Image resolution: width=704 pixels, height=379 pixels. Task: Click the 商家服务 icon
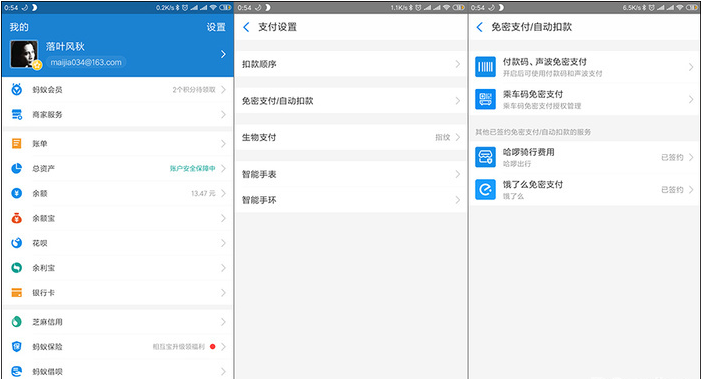[17, 115]
